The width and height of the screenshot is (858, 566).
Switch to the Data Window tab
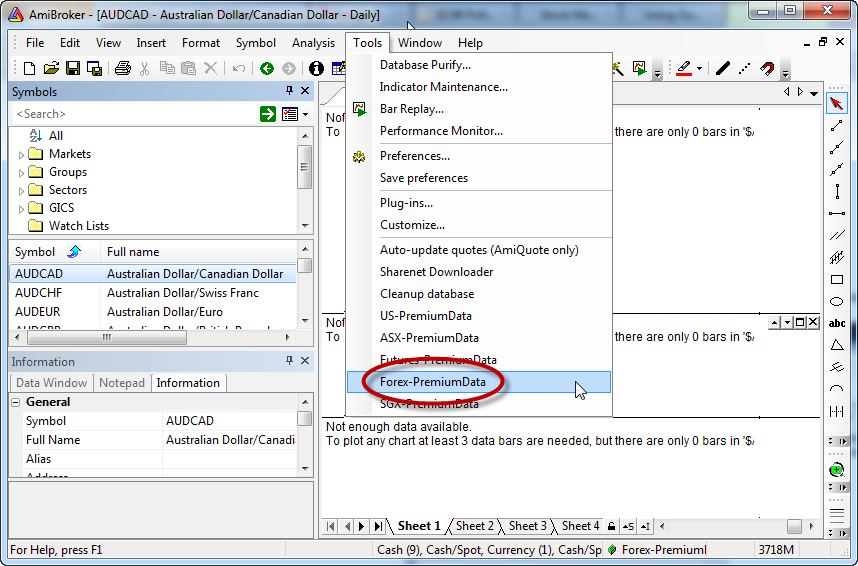51,383
